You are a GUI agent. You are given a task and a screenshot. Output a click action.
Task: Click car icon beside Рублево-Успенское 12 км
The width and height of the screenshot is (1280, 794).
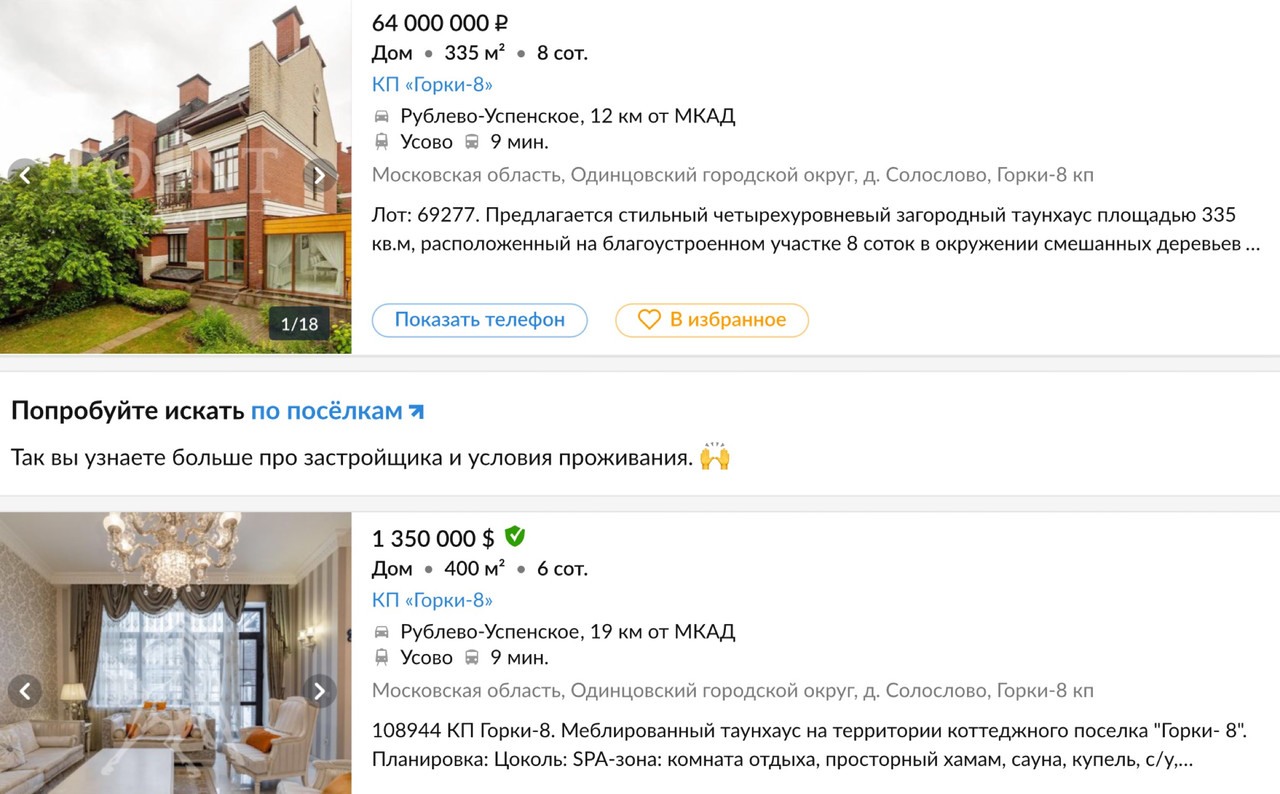(x=382, y=116)
